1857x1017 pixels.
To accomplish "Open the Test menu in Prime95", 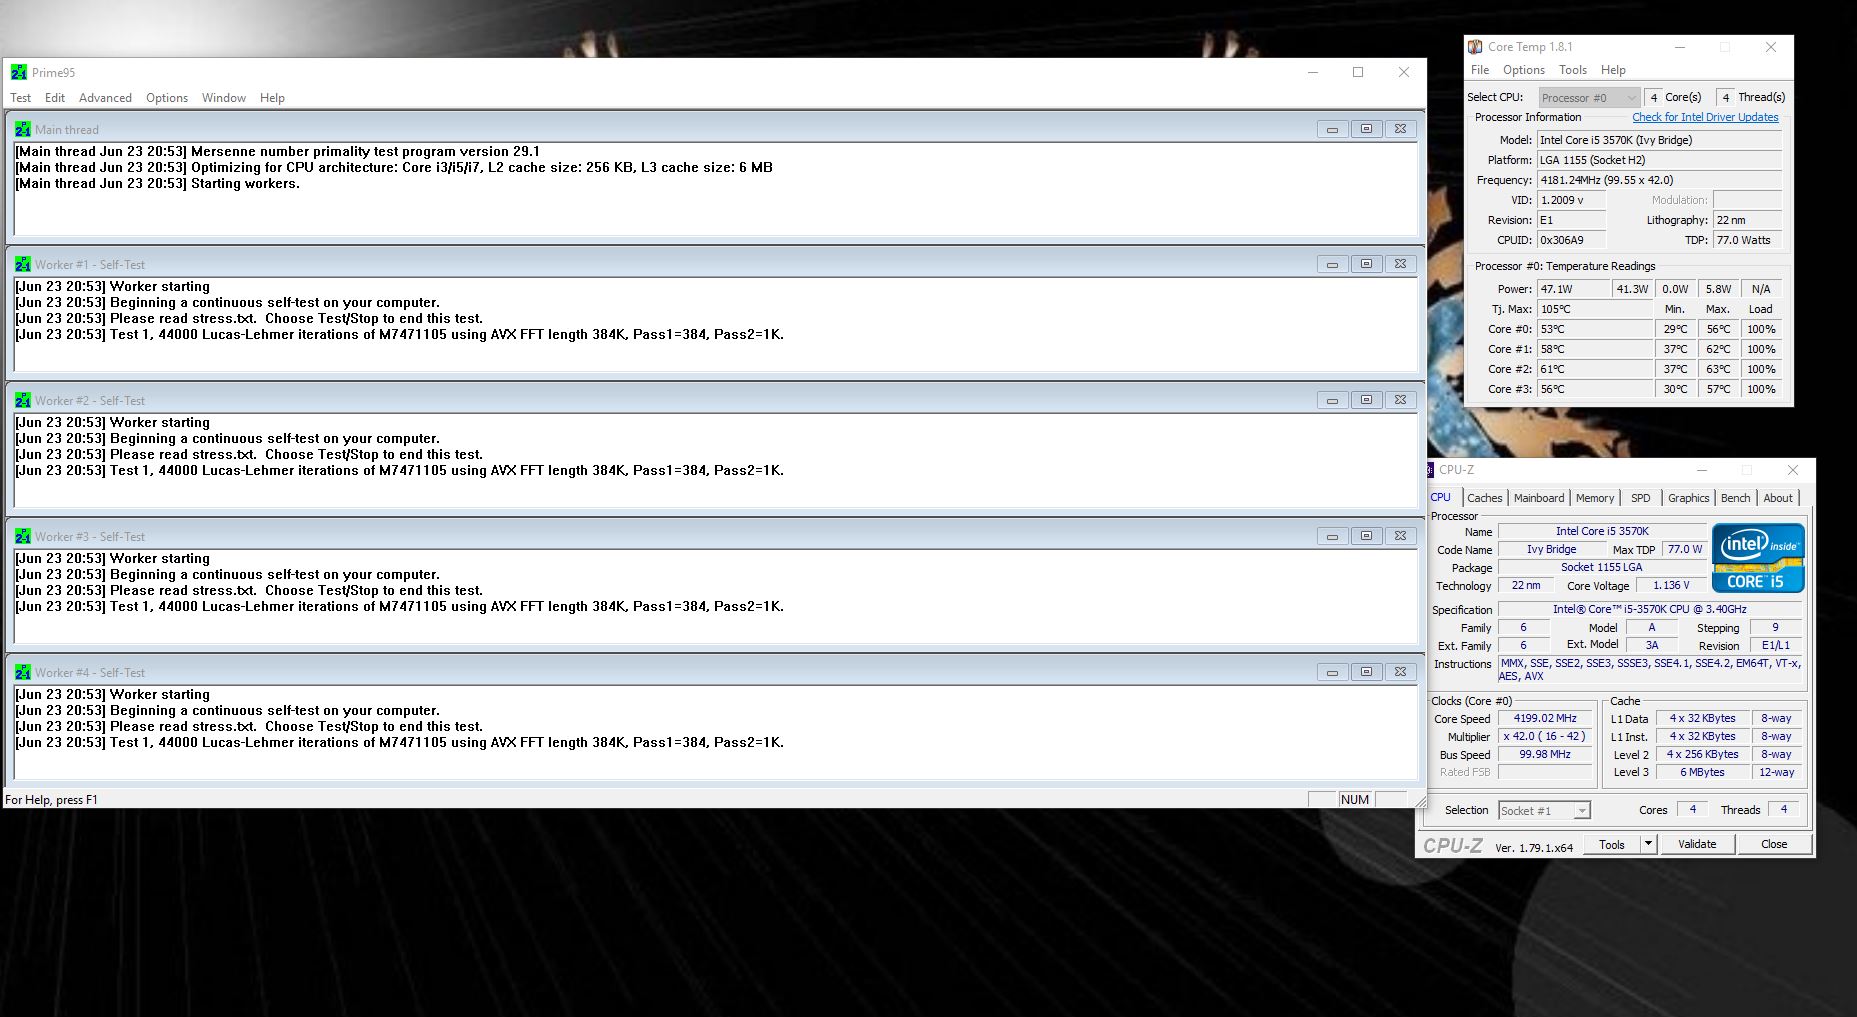I will (x=20, y=98).
